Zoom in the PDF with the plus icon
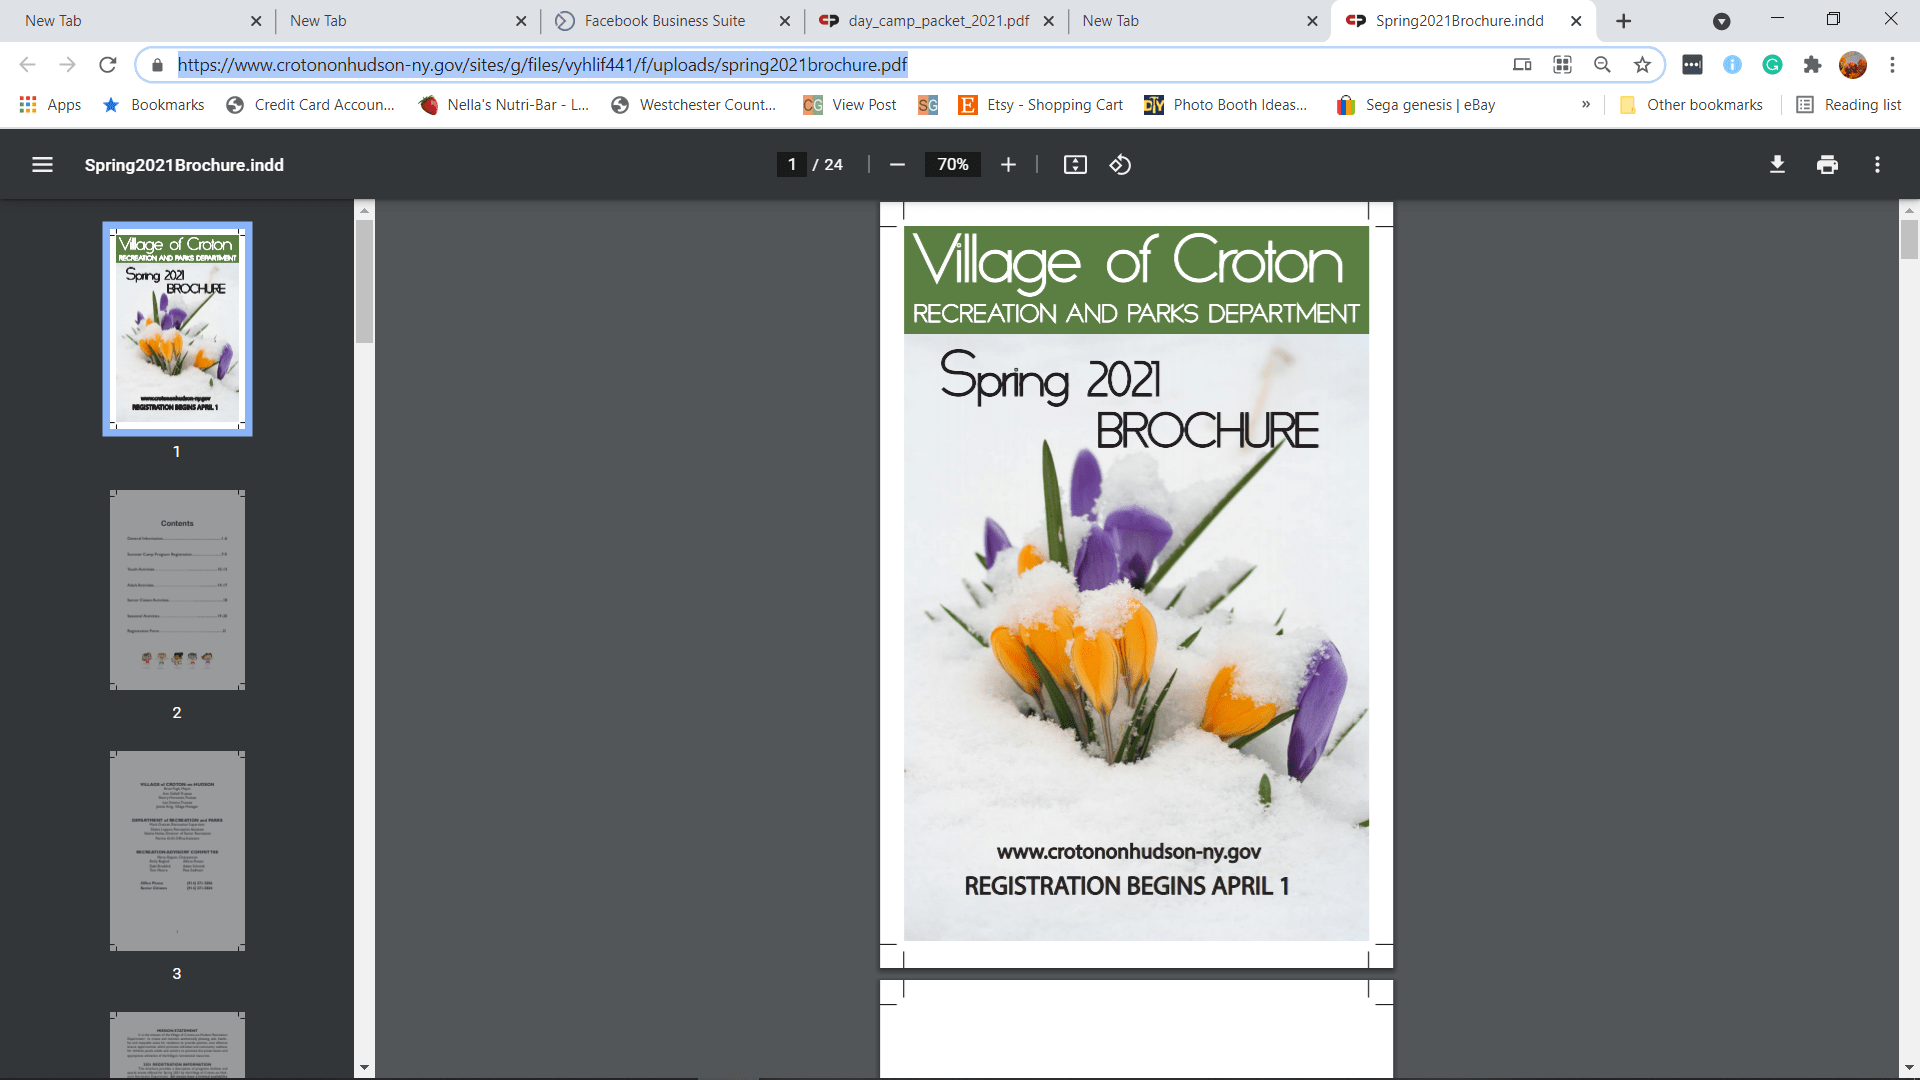Image resolution: width=1920 pixels, height=1080 pixels. (1008, 164)
